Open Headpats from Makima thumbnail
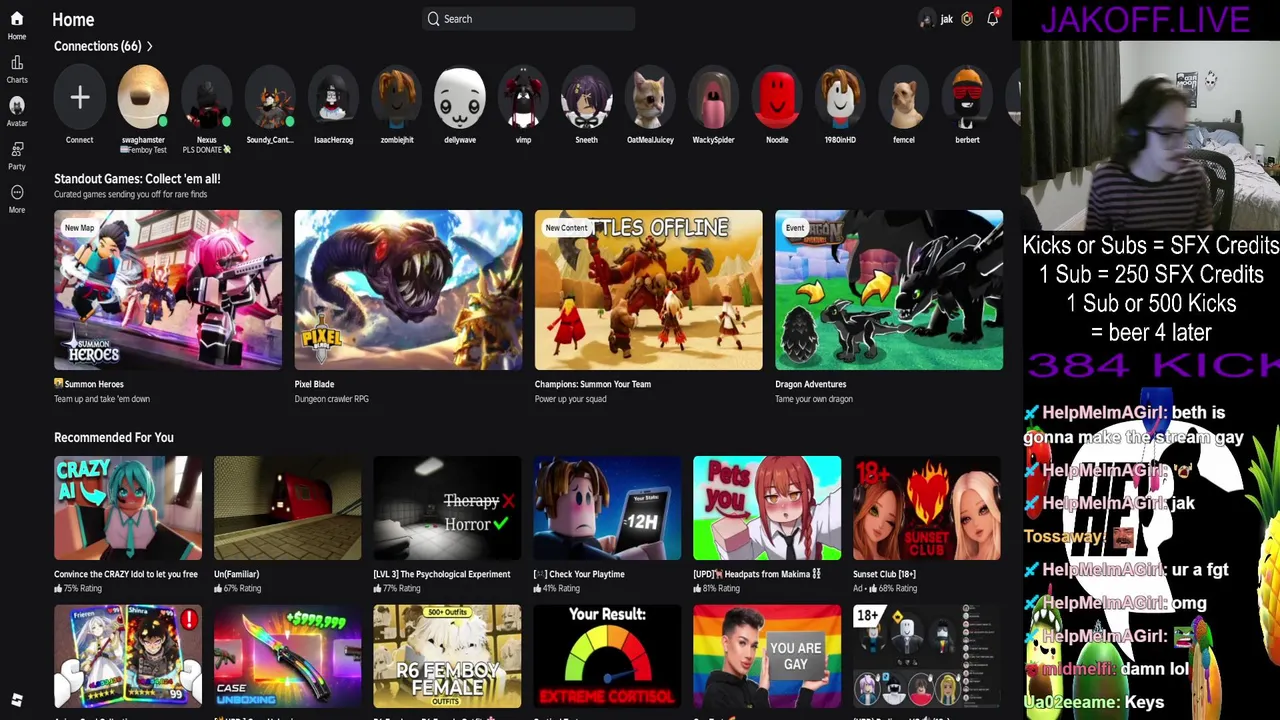The image size is (1280, 720). tap(767, 508)
